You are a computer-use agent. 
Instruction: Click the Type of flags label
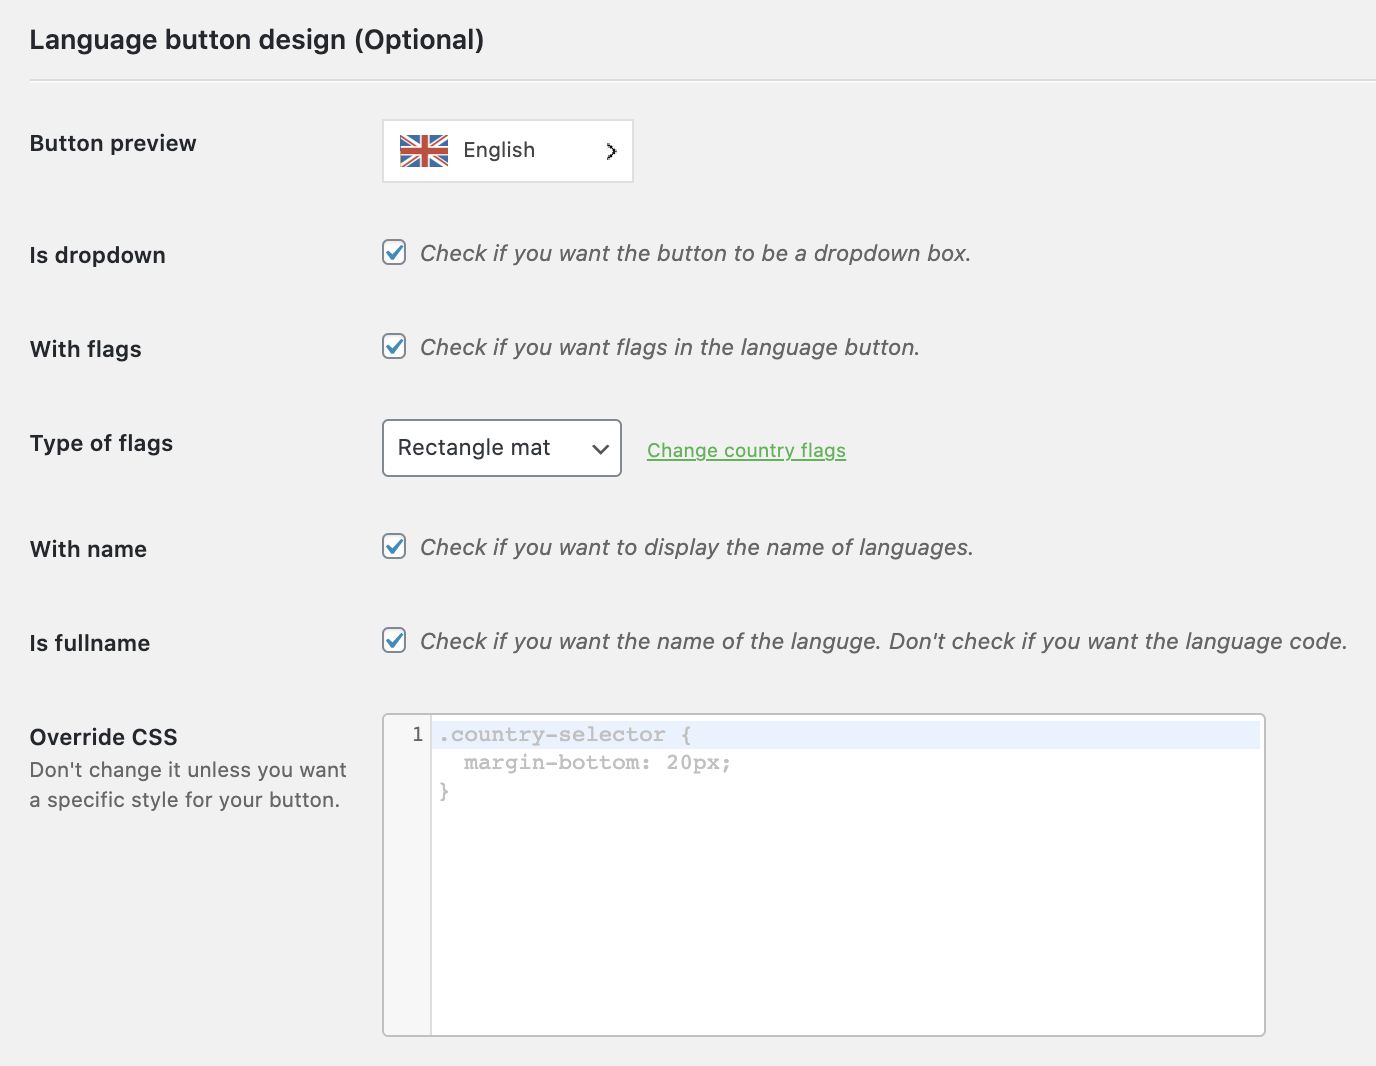pyautogui.click(x=101, y=443)
